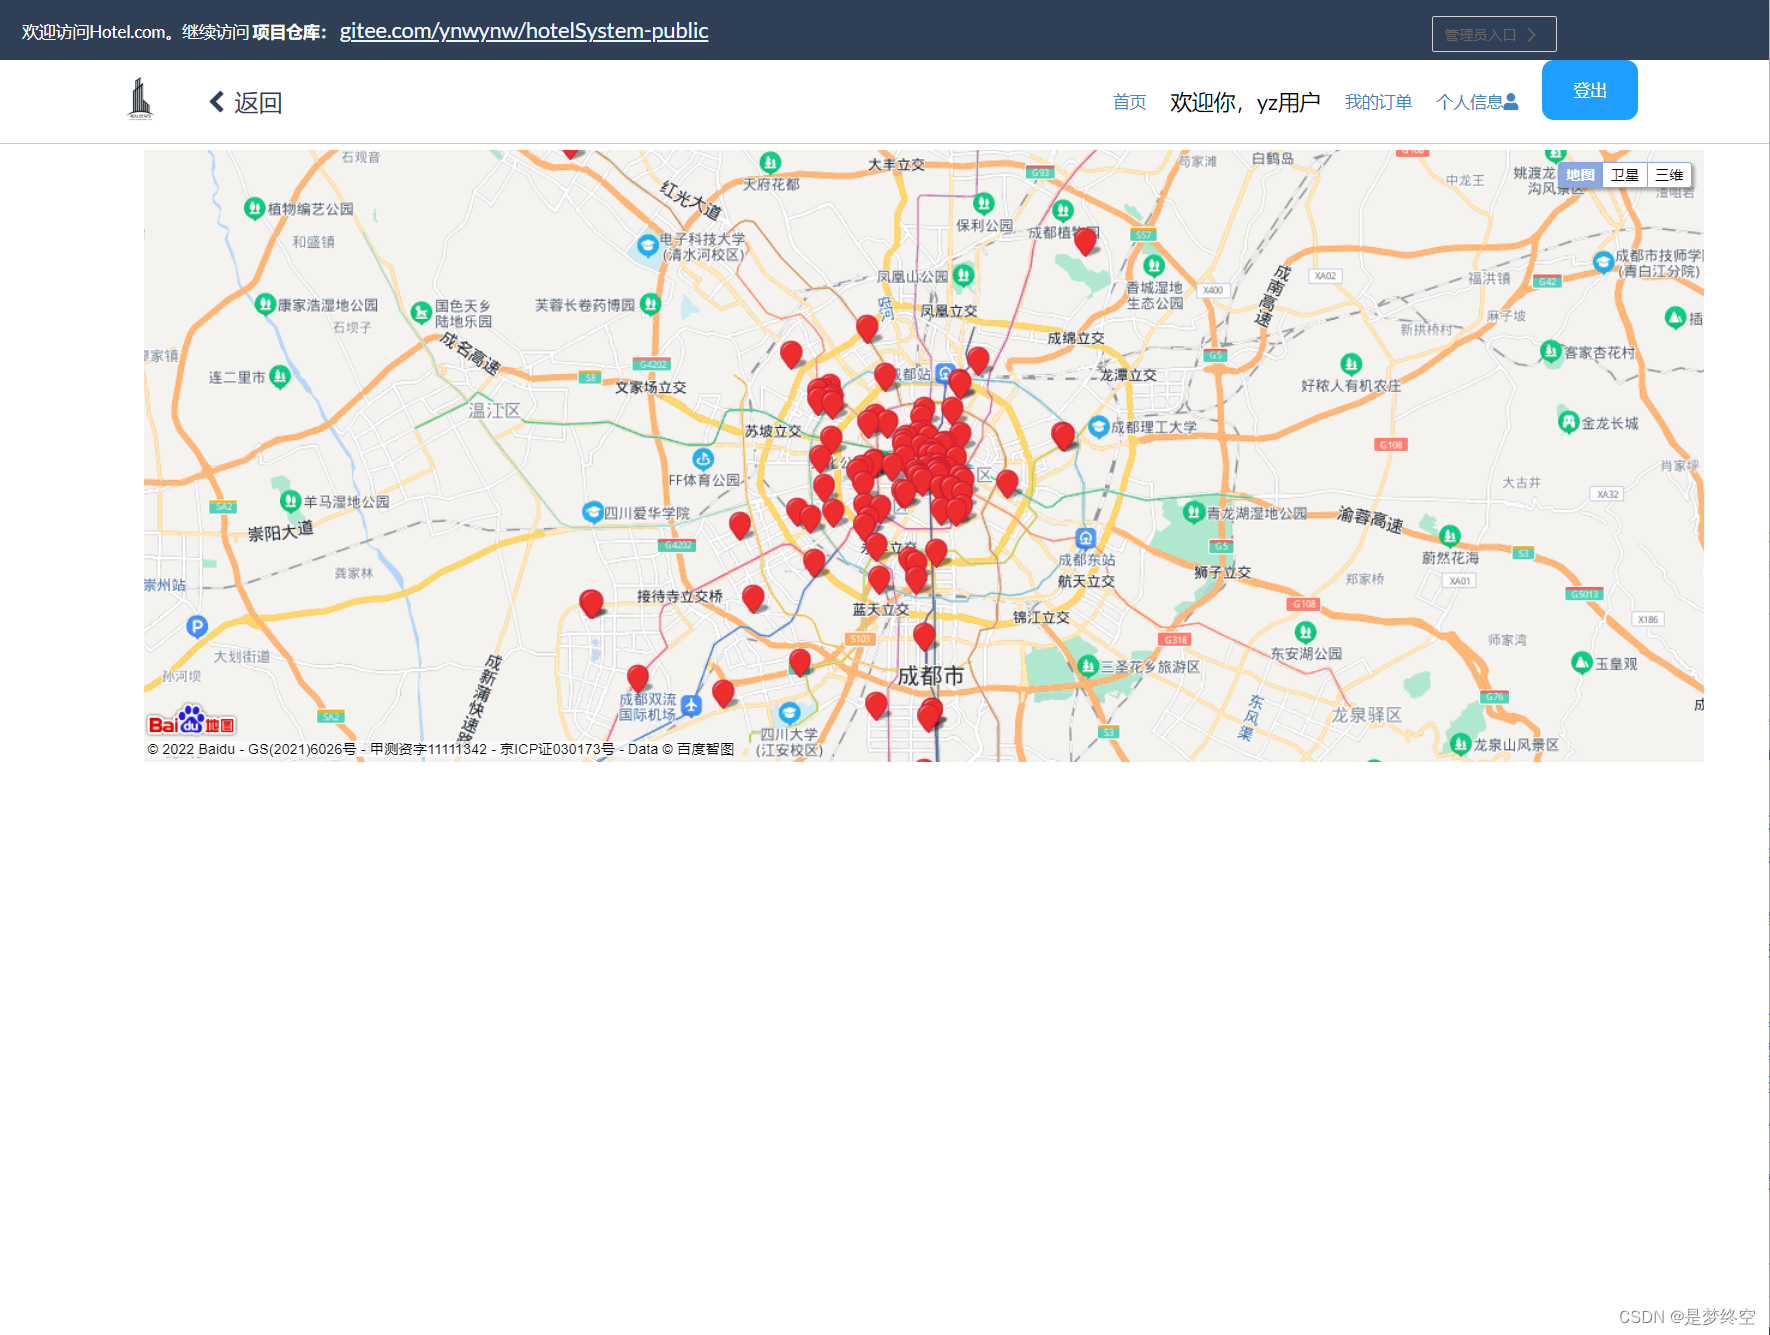Click the hotel building logo icon

click(141, 99)
